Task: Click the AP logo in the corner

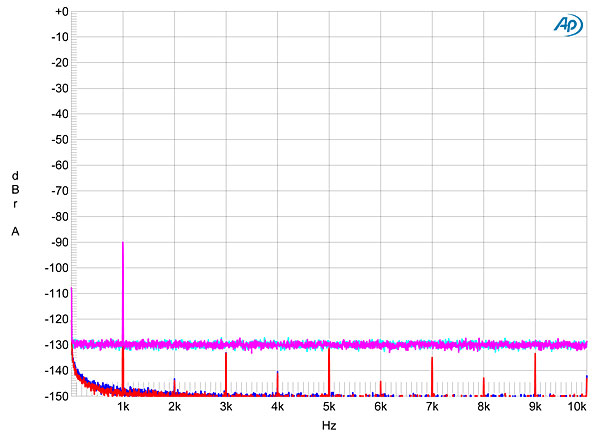Action: click(568, 25)
